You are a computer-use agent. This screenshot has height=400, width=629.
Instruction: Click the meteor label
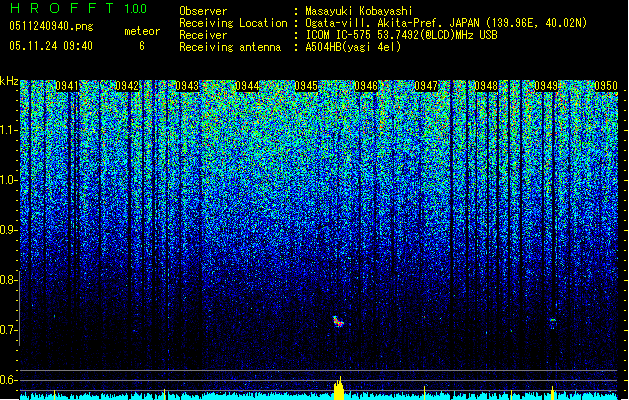point(142,31)
